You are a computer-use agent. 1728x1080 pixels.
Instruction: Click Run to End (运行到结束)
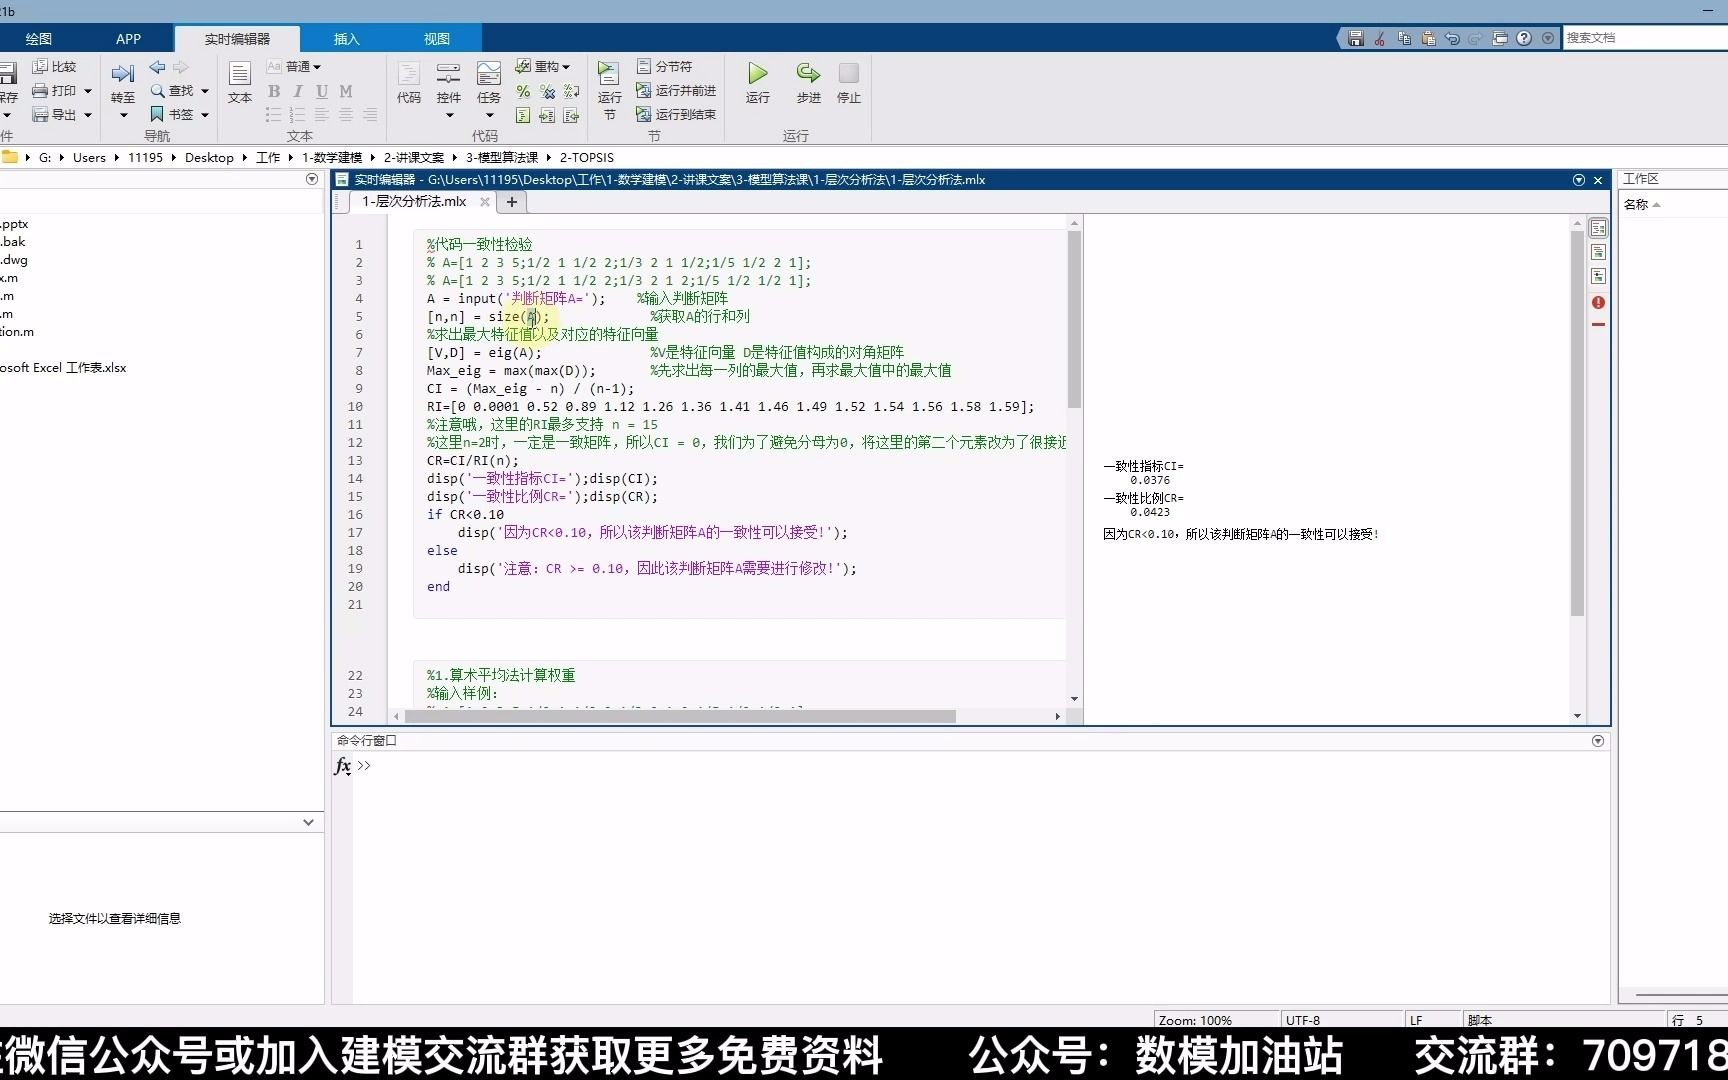coord(676,114)
